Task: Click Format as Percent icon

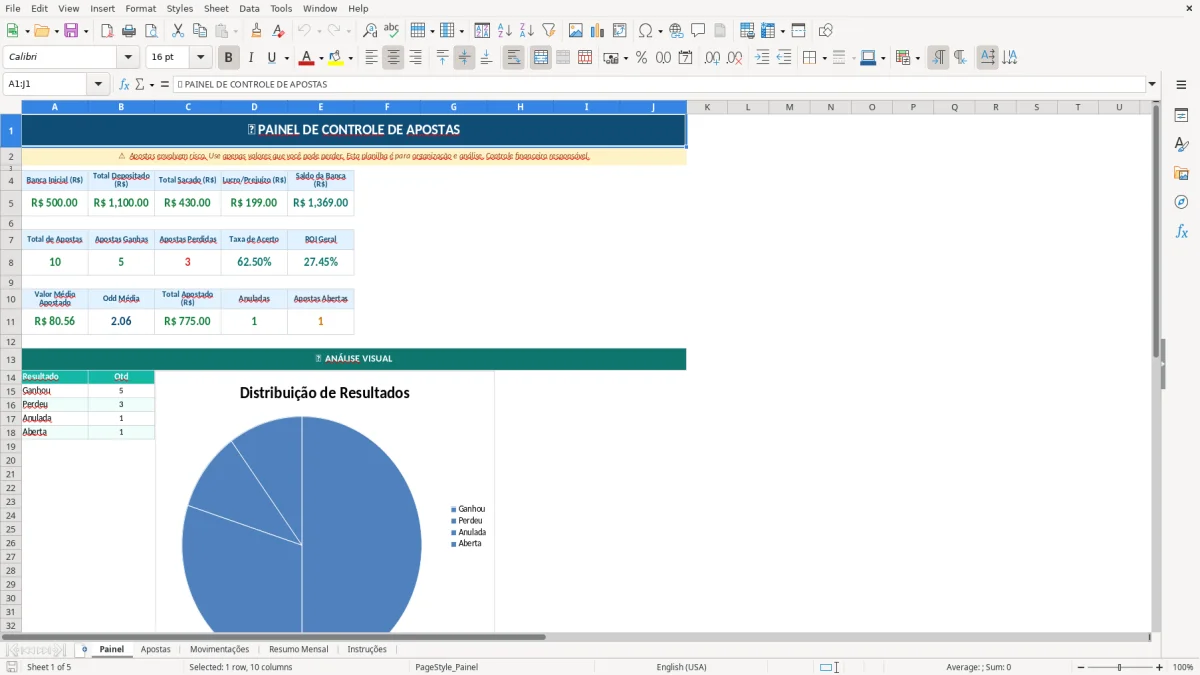Action: click(642, 58)
